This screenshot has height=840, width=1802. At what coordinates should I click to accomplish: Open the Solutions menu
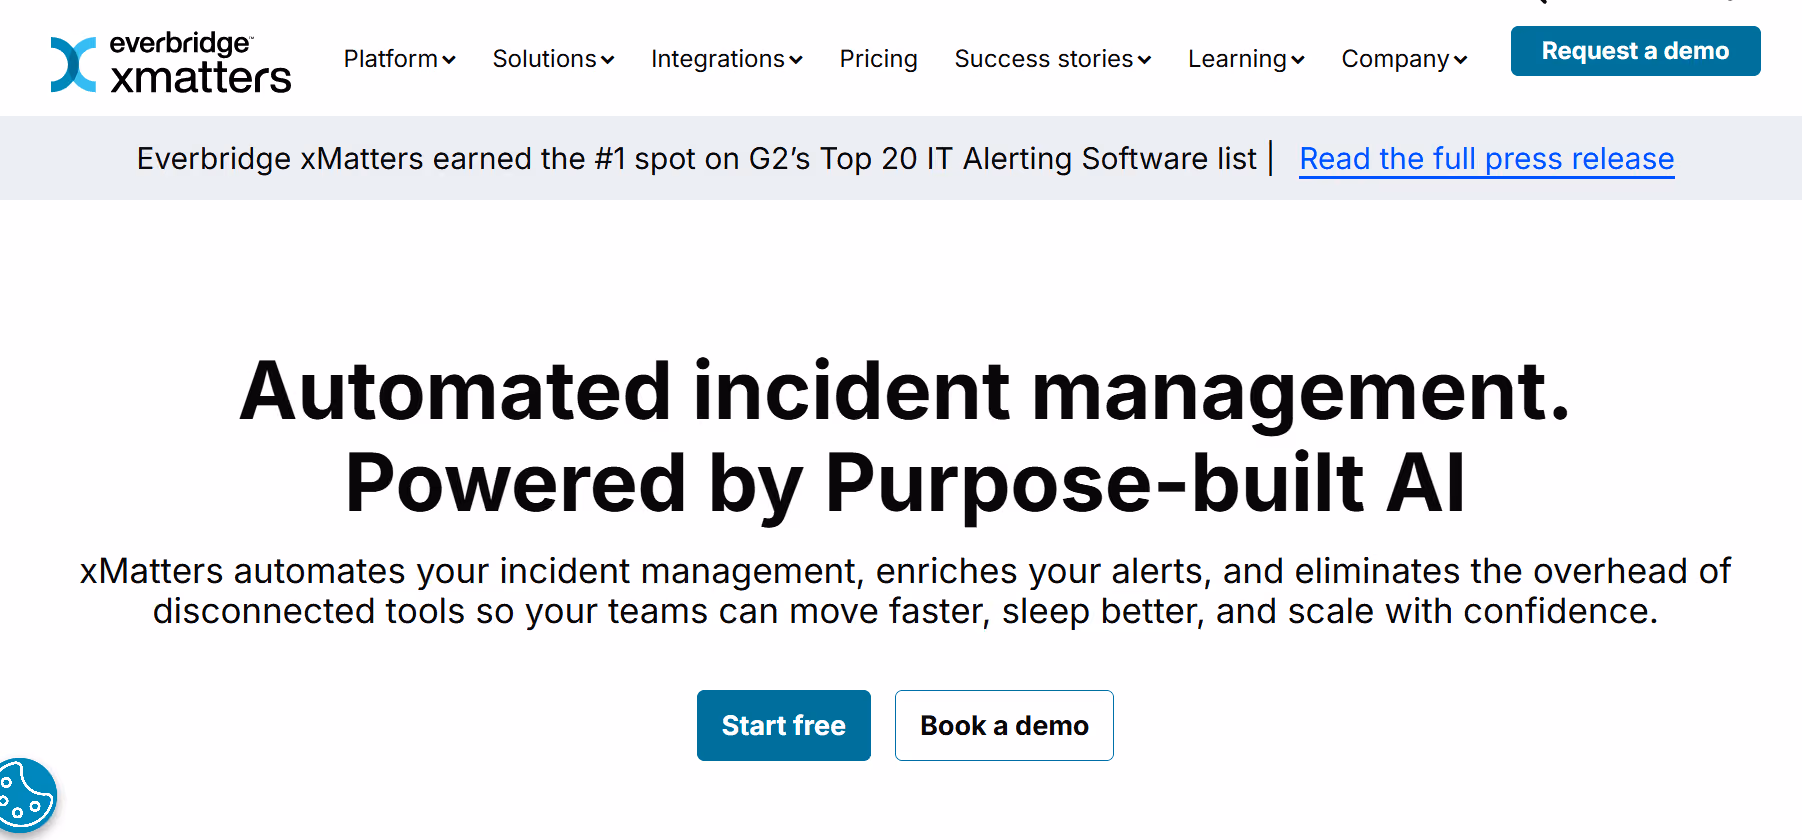[x=553, y=59]
